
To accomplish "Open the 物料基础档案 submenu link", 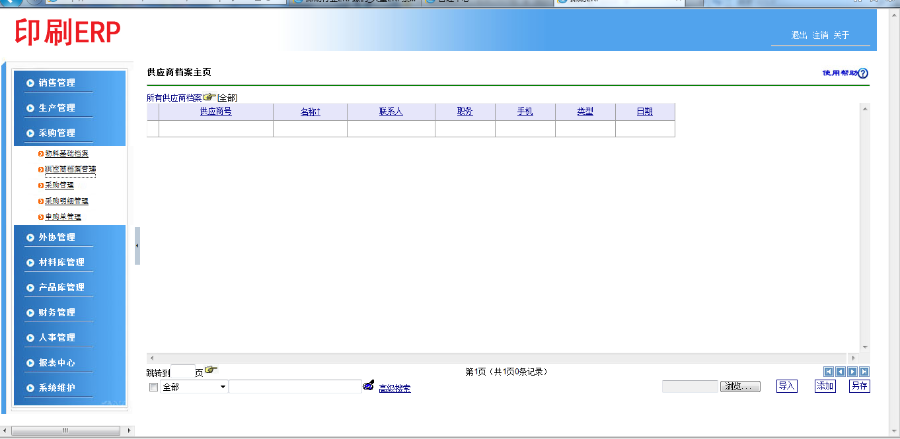I will point(67,154).
